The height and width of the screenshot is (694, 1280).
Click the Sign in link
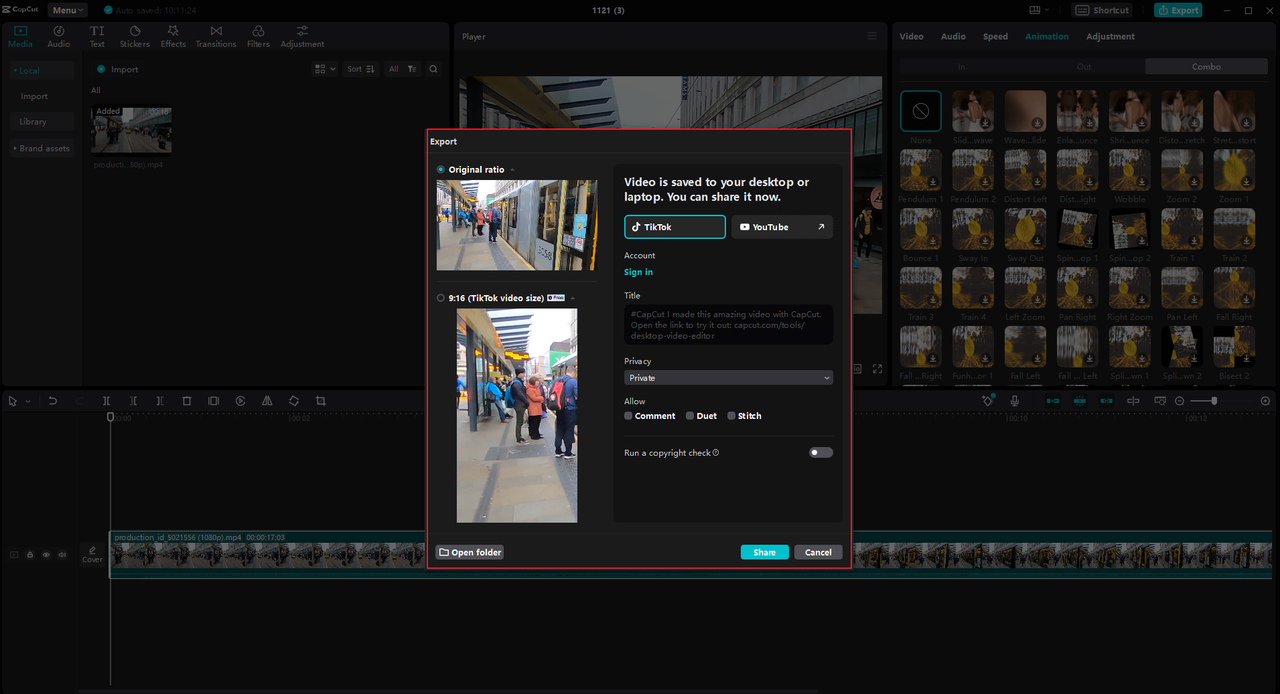tap(638, 272)
